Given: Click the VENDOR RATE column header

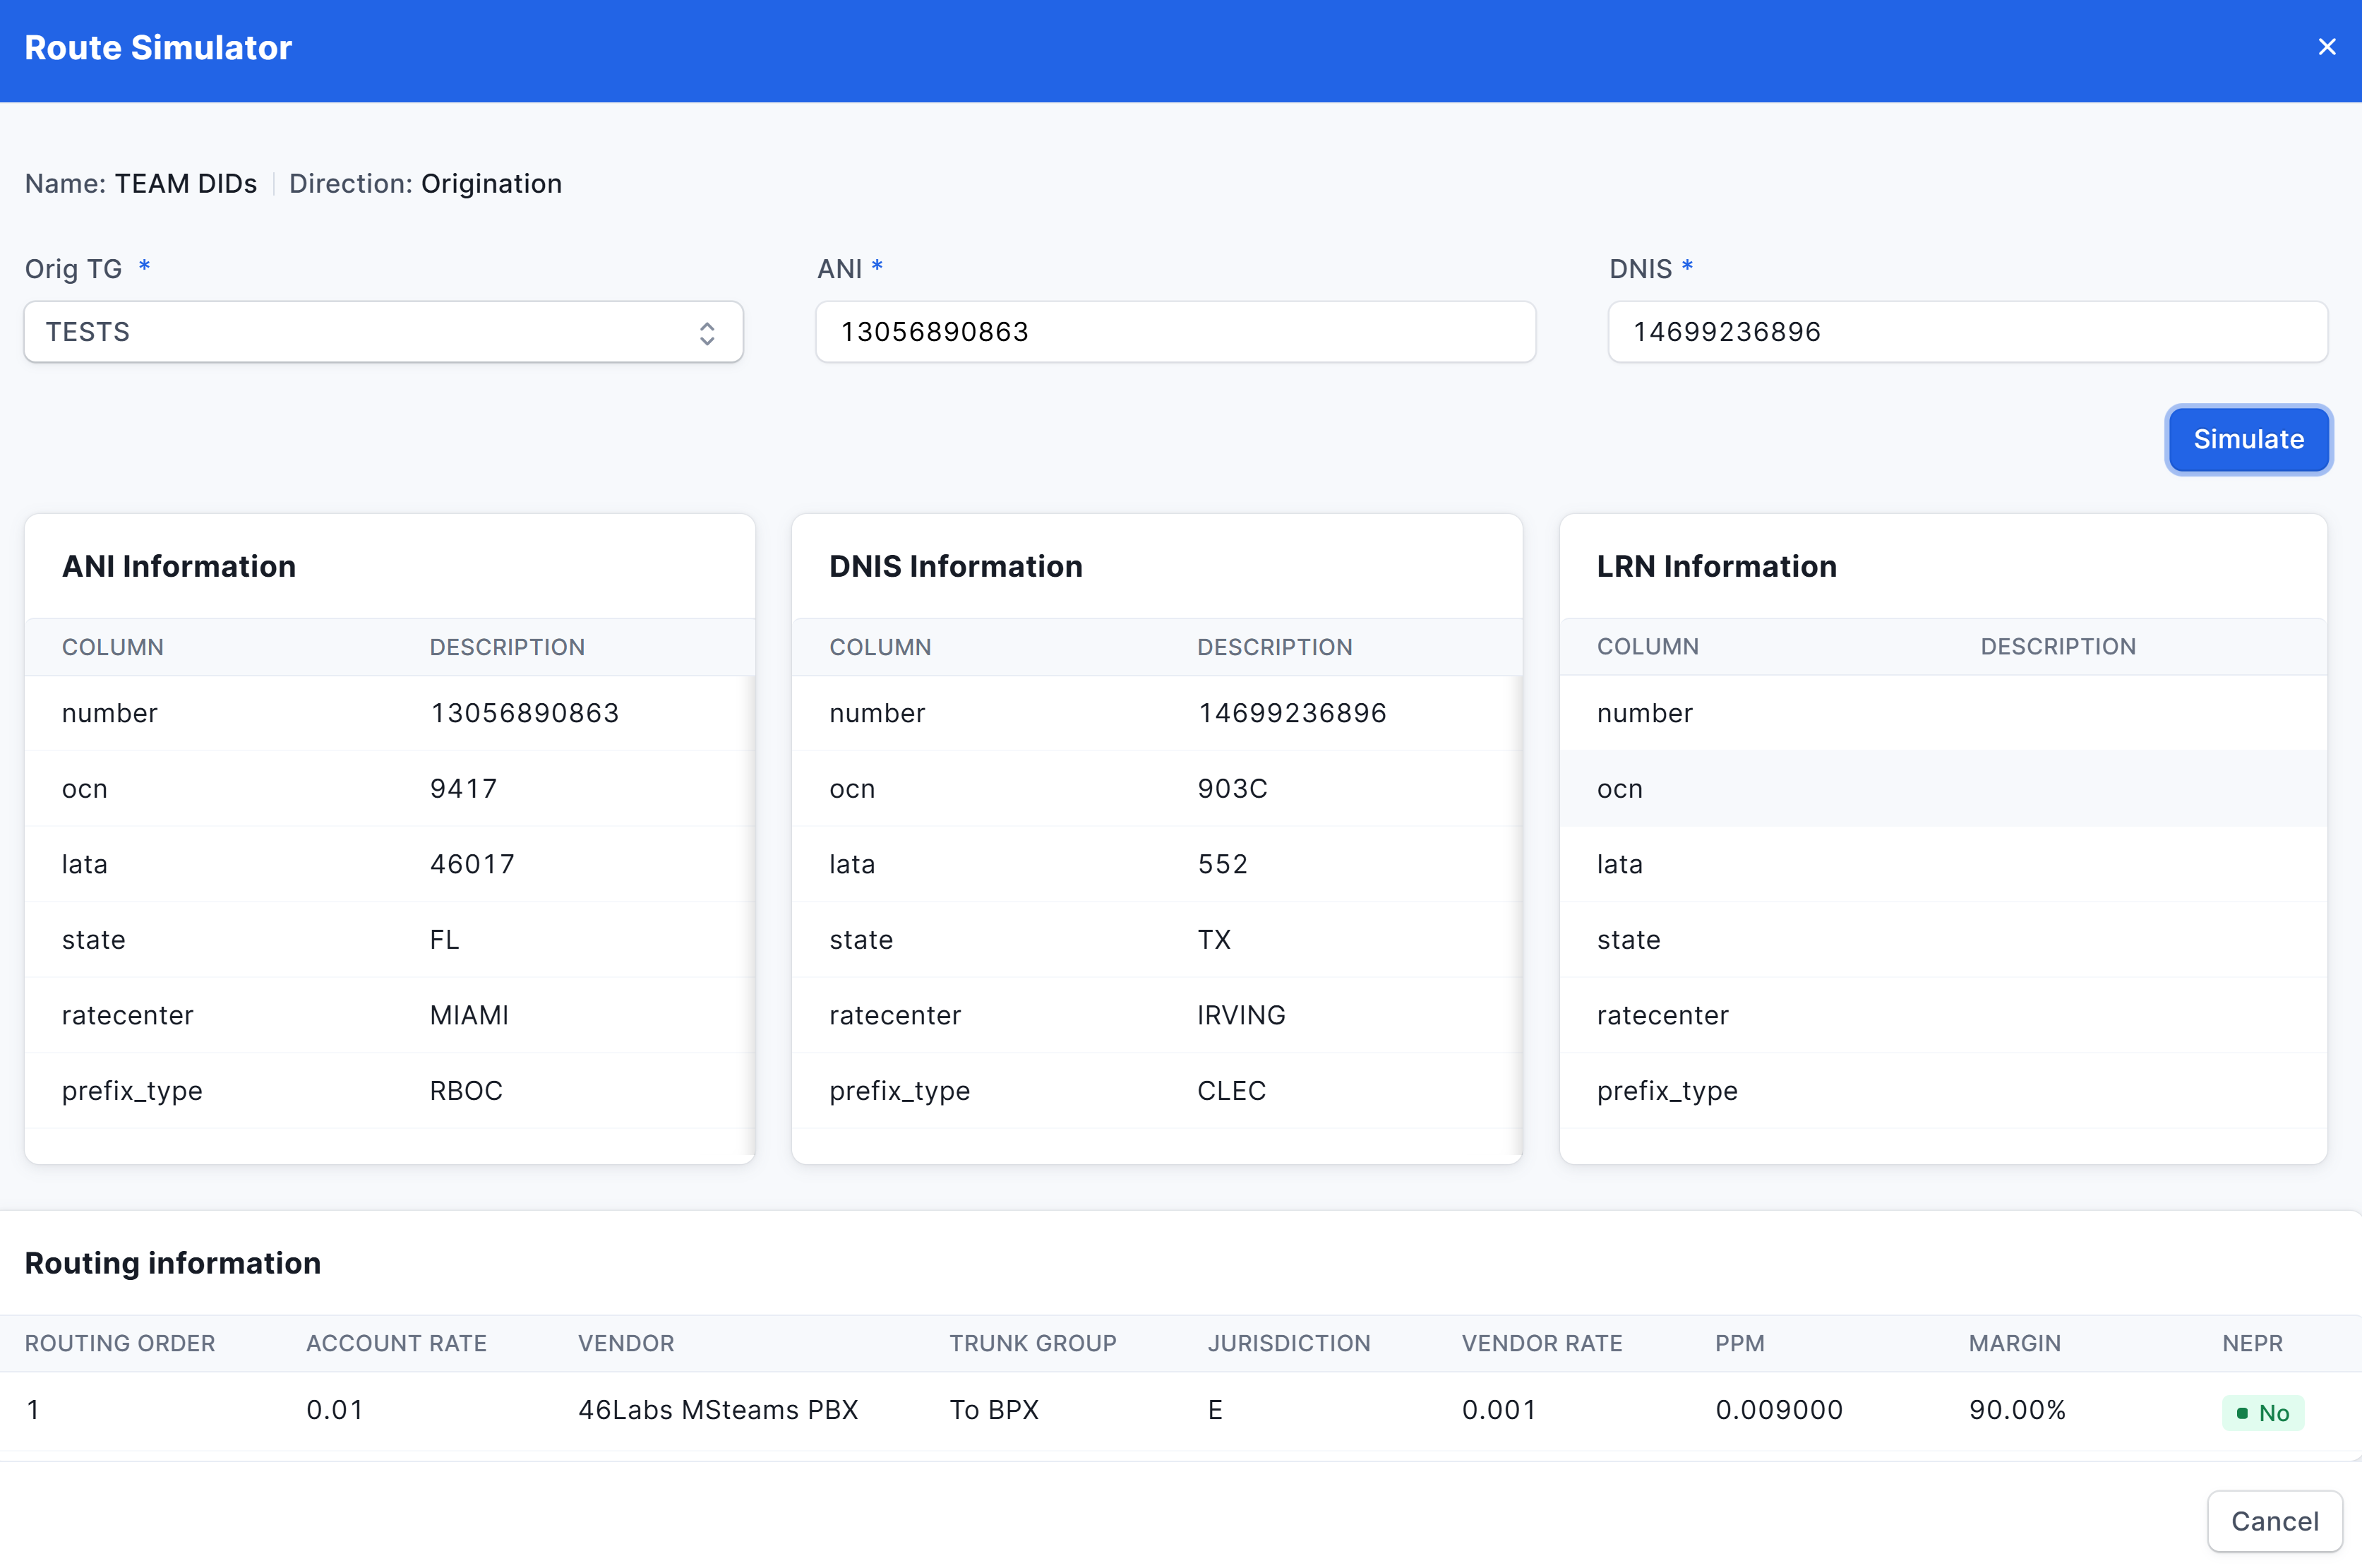Looking at the screenshot, I should pos(1541,1343).
